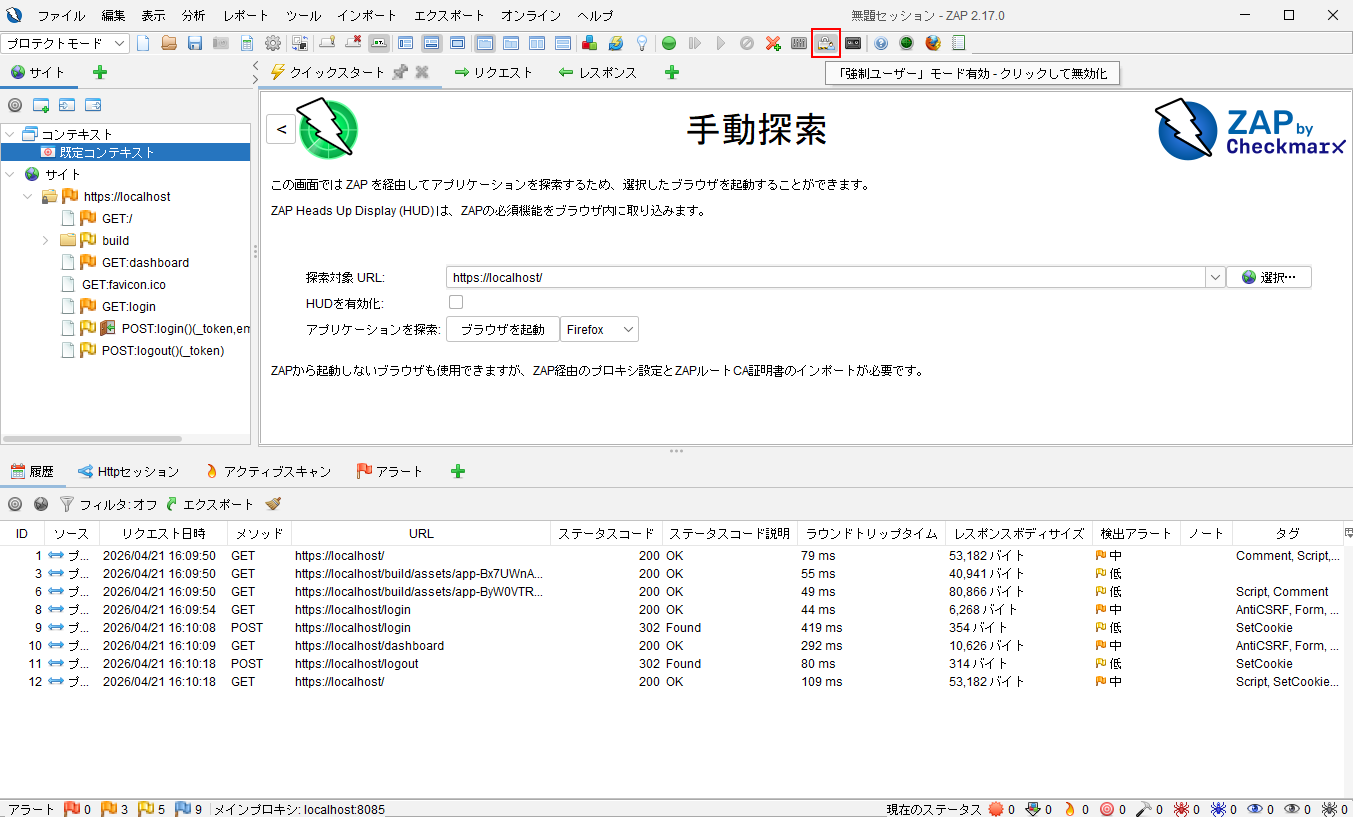Click the green radar target toolbar icon
This screenshot has height=817, width=1353.
[907, 43]
